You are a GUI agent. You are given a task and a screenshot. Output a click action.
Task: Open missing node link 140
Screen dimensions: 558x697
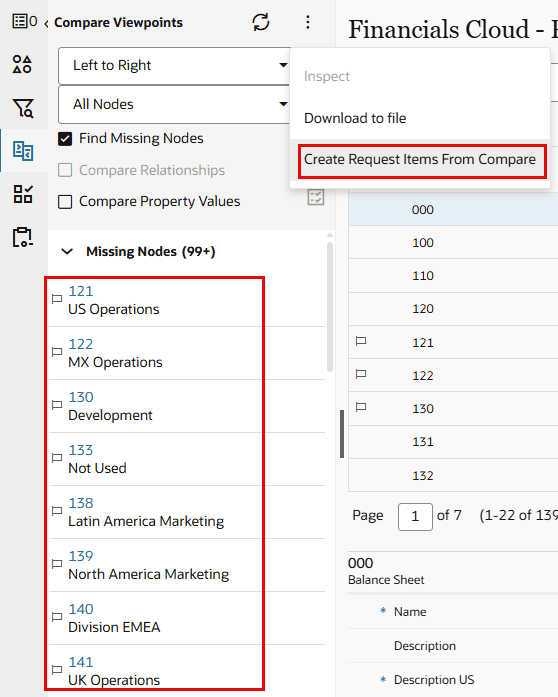click(80, 609)
